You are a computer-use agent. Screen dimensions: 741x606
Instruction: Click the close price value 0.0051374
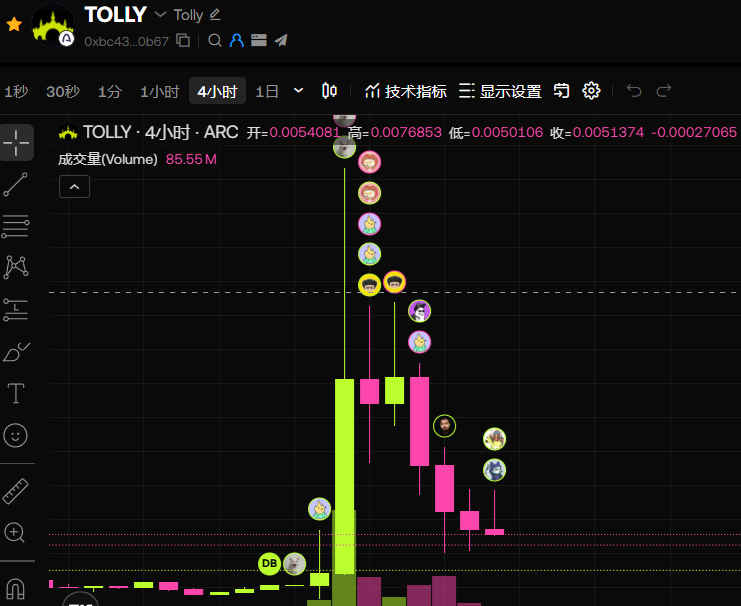coord(608,132)
